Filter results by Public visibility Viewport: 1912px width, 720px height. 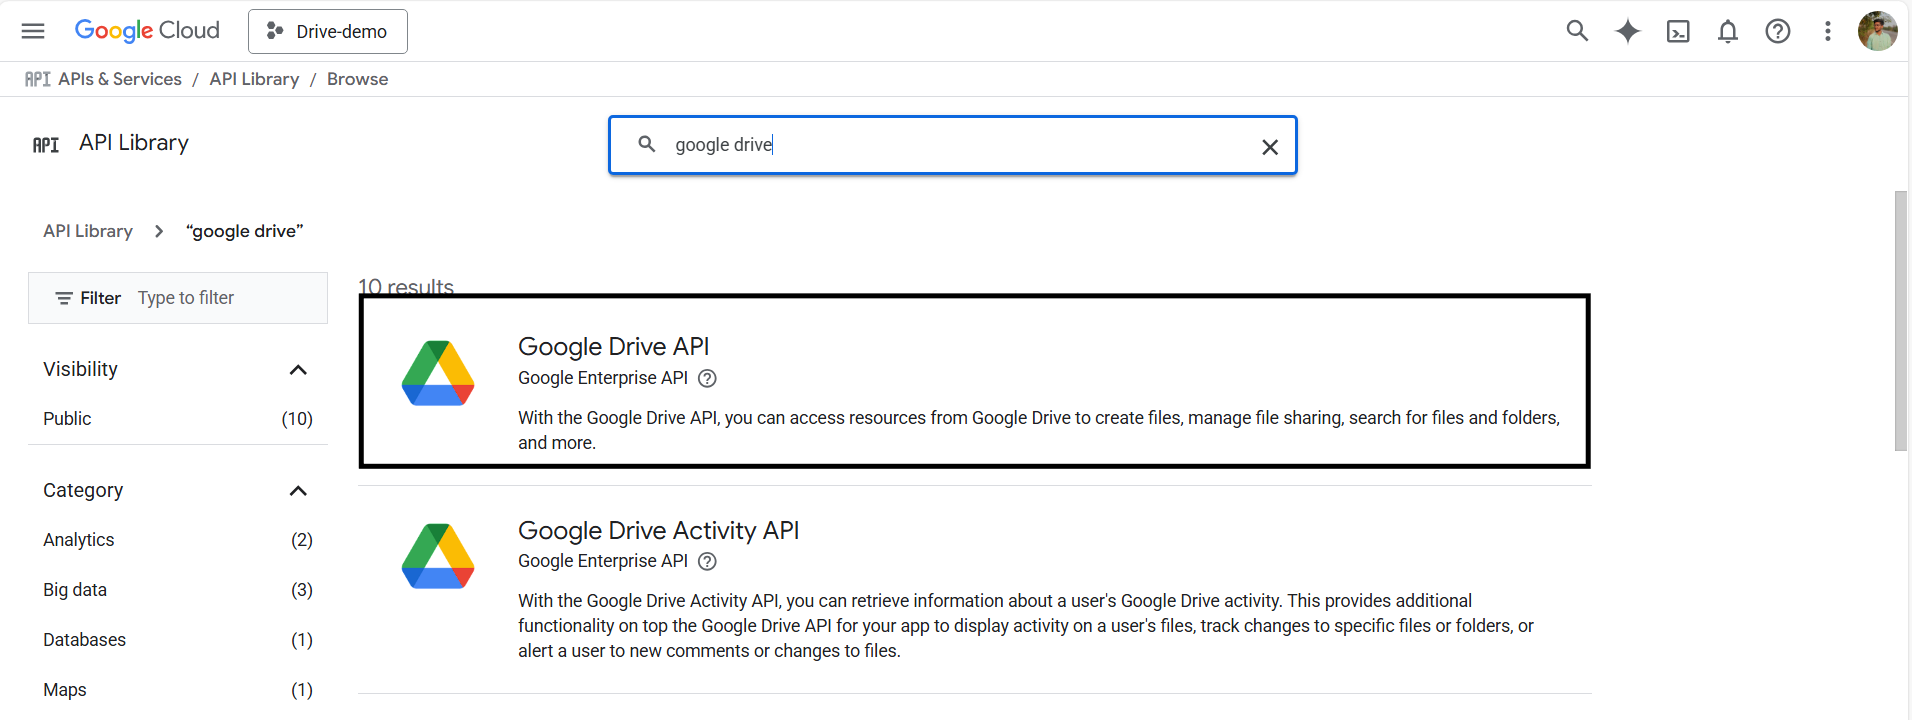point(67,419)
